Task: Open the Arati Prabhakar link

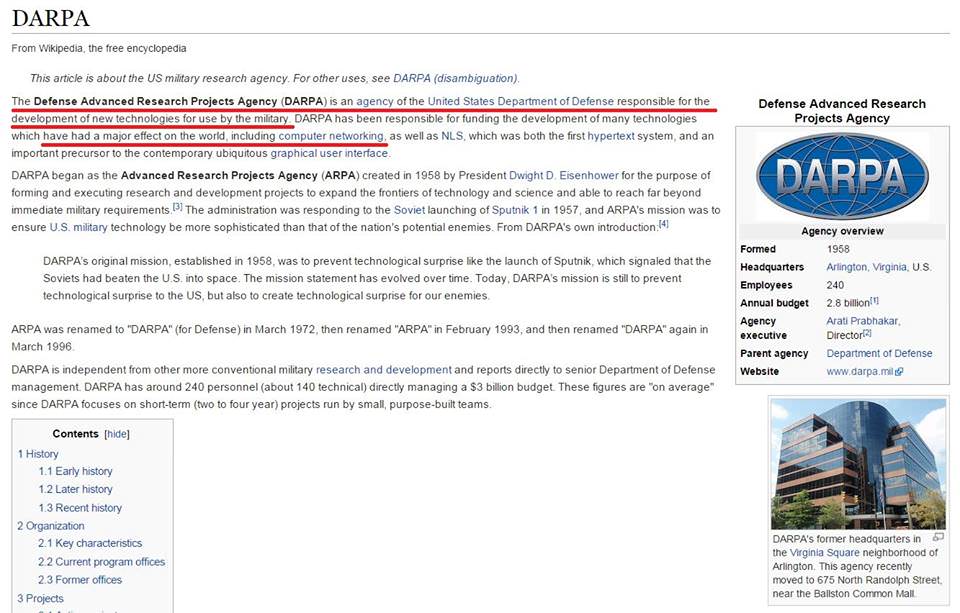Action: point(862,321)
